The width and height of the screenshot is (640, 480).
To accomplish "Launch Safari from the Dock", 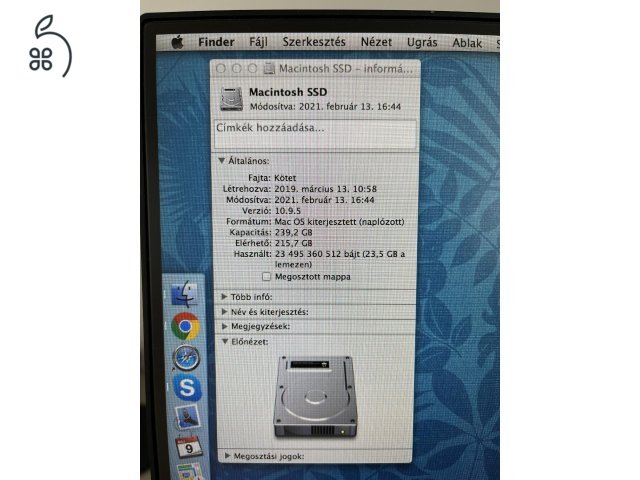I will pos(187,358).
